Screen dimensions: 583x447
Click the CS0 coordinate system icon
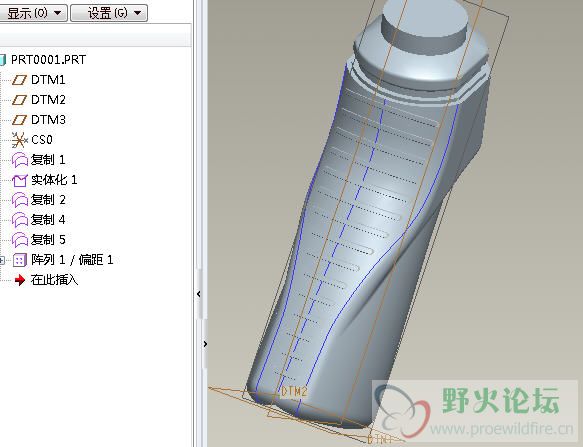click(19, 140)
